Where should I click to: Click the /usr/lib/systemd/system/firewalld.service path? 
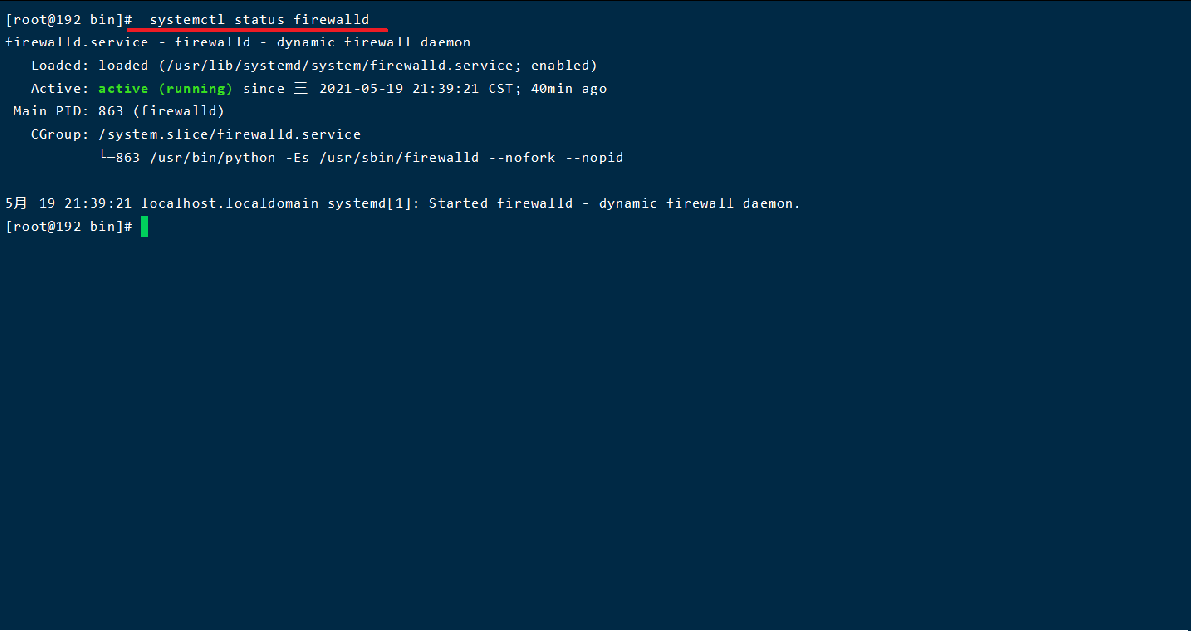[337, 66]
